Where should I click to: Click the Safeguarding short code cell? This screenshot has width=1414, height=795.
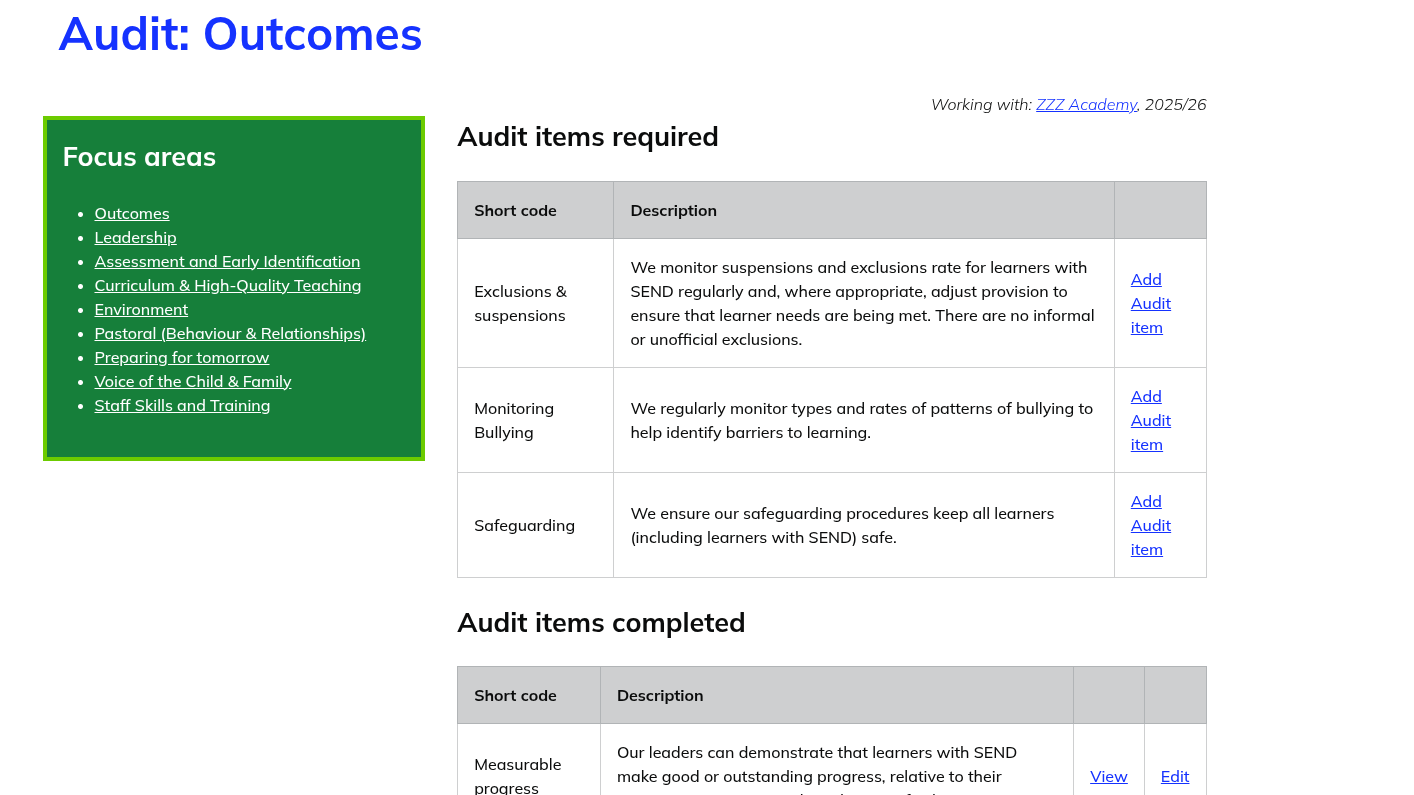[524, 525]
